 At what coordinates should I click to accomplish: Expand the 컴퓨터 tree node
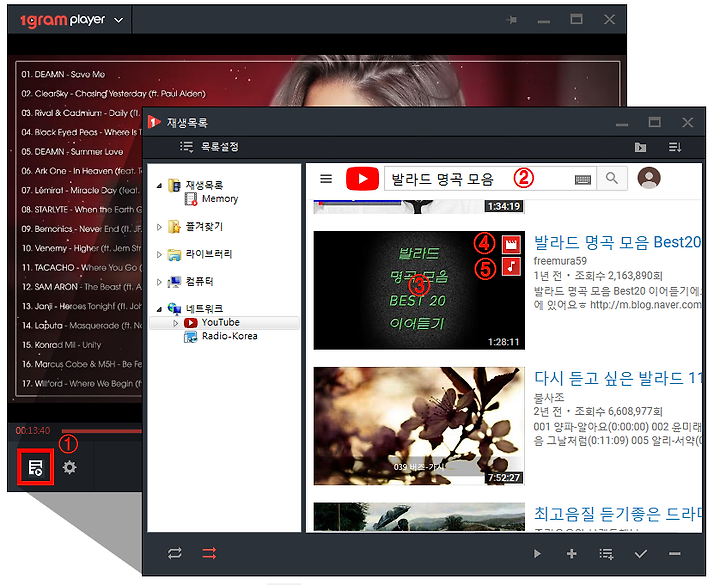point(159,282)
